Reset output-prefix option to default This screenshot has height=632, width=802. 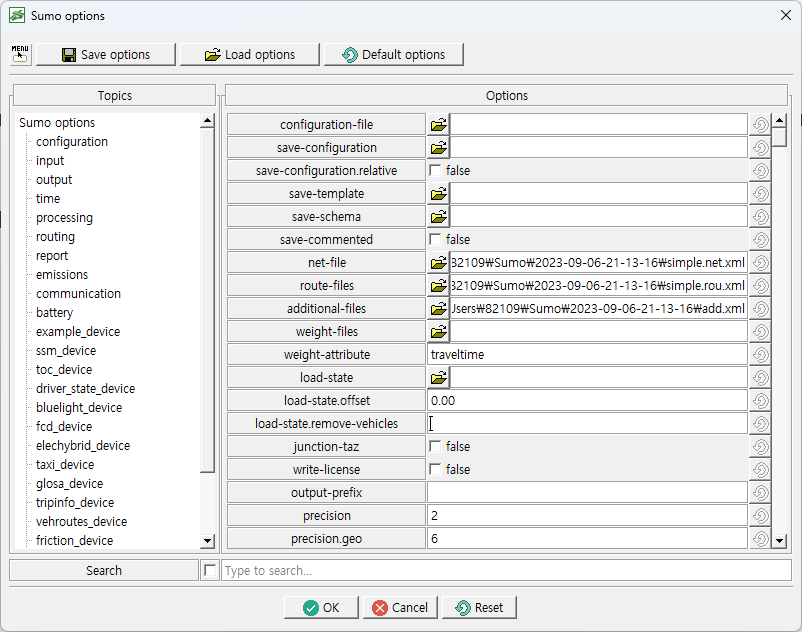(761, 492)
